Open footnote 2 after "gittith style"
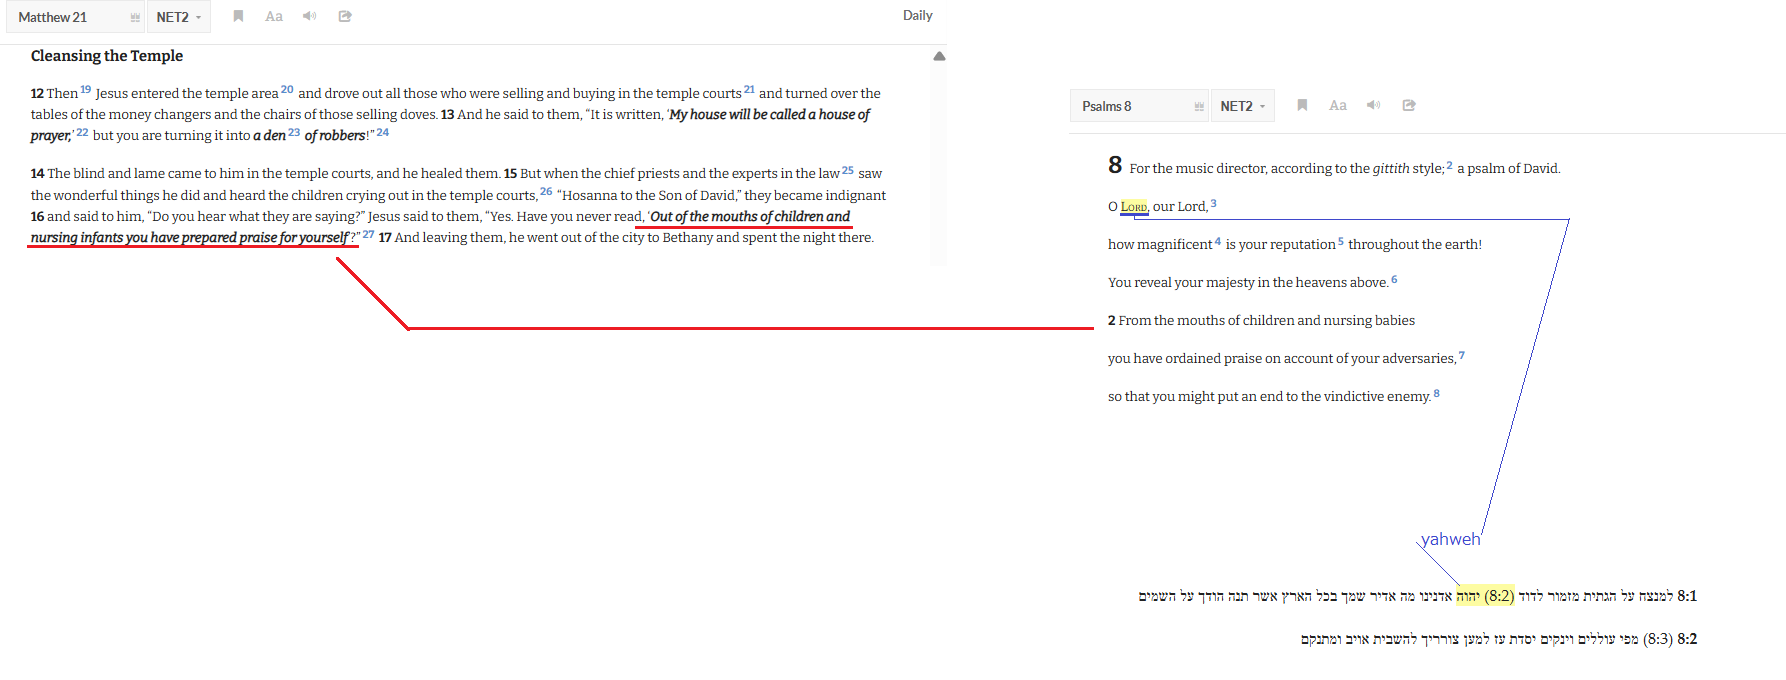Screen dimensions: 1786x680 1449,165
